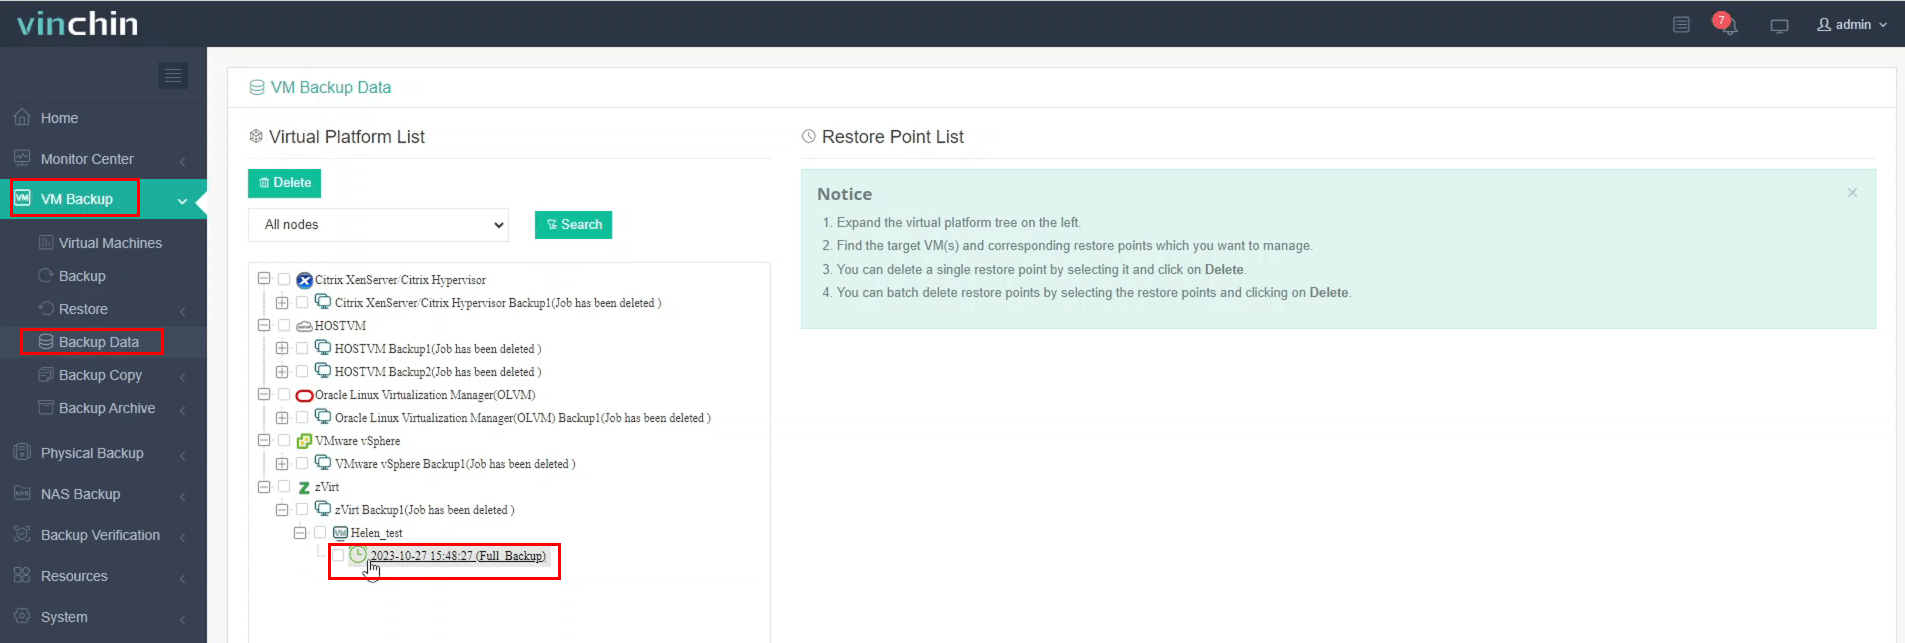Click the zVirt green Z icon
Screen dimensions: 1905x643
(304, 487)
